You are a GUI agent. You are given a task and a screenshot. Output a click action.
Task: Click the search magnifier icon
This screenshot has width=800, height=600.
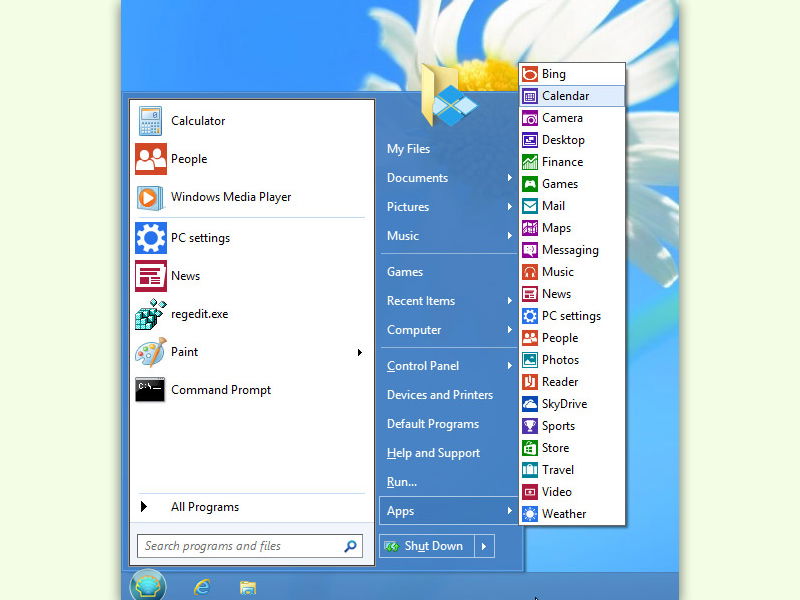point(351,546)
